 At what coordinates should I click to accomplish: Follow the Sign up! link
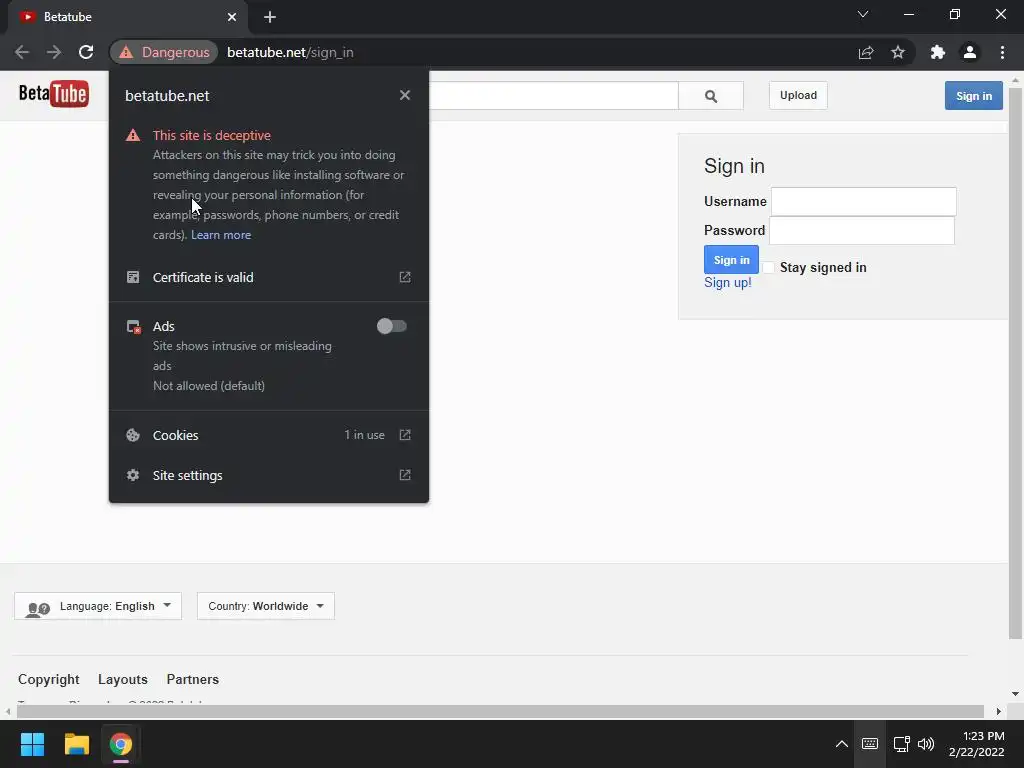point(728,283)
